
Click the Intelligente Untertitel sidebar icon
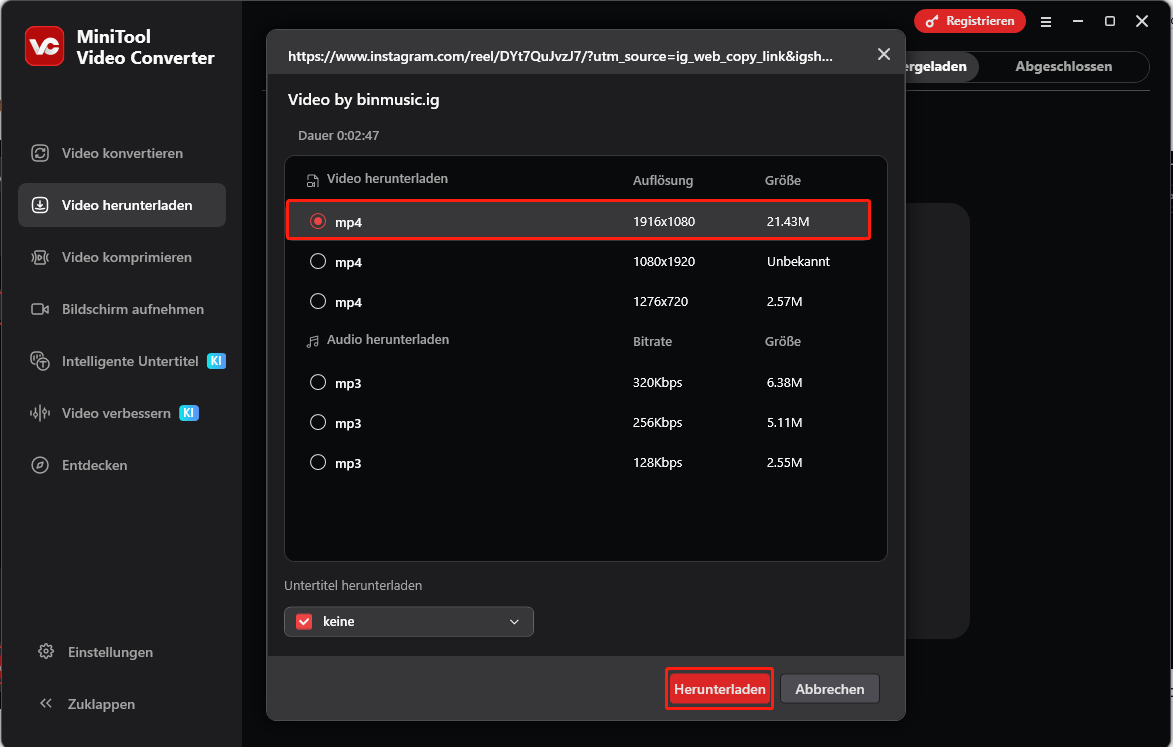(40, 361)
